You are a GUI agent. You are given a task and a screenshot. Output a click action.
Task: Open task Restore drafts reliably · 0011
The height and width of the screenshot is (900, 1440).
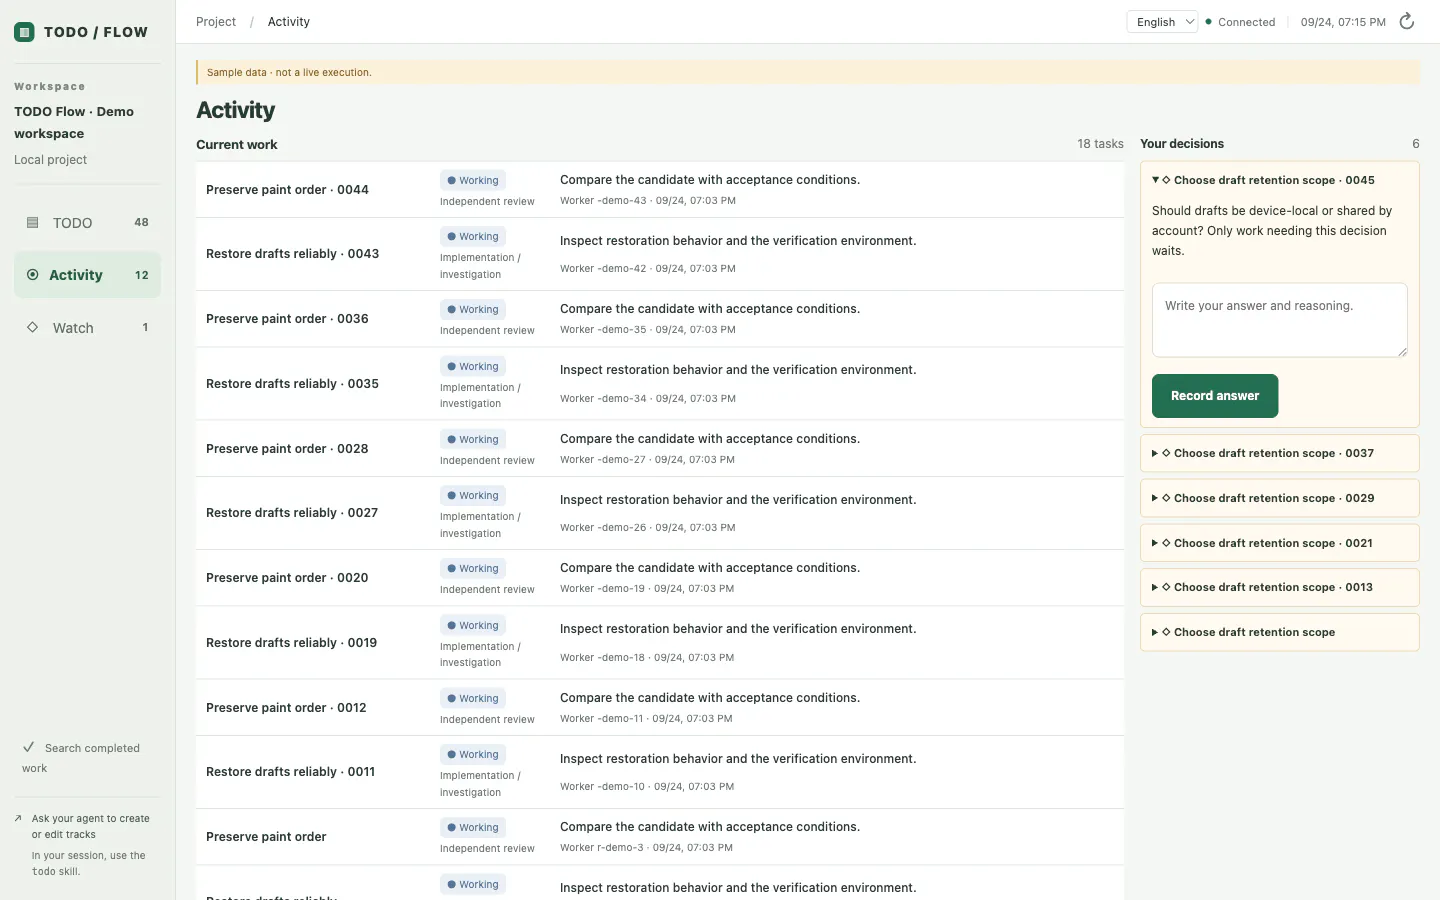pos(290,771)
